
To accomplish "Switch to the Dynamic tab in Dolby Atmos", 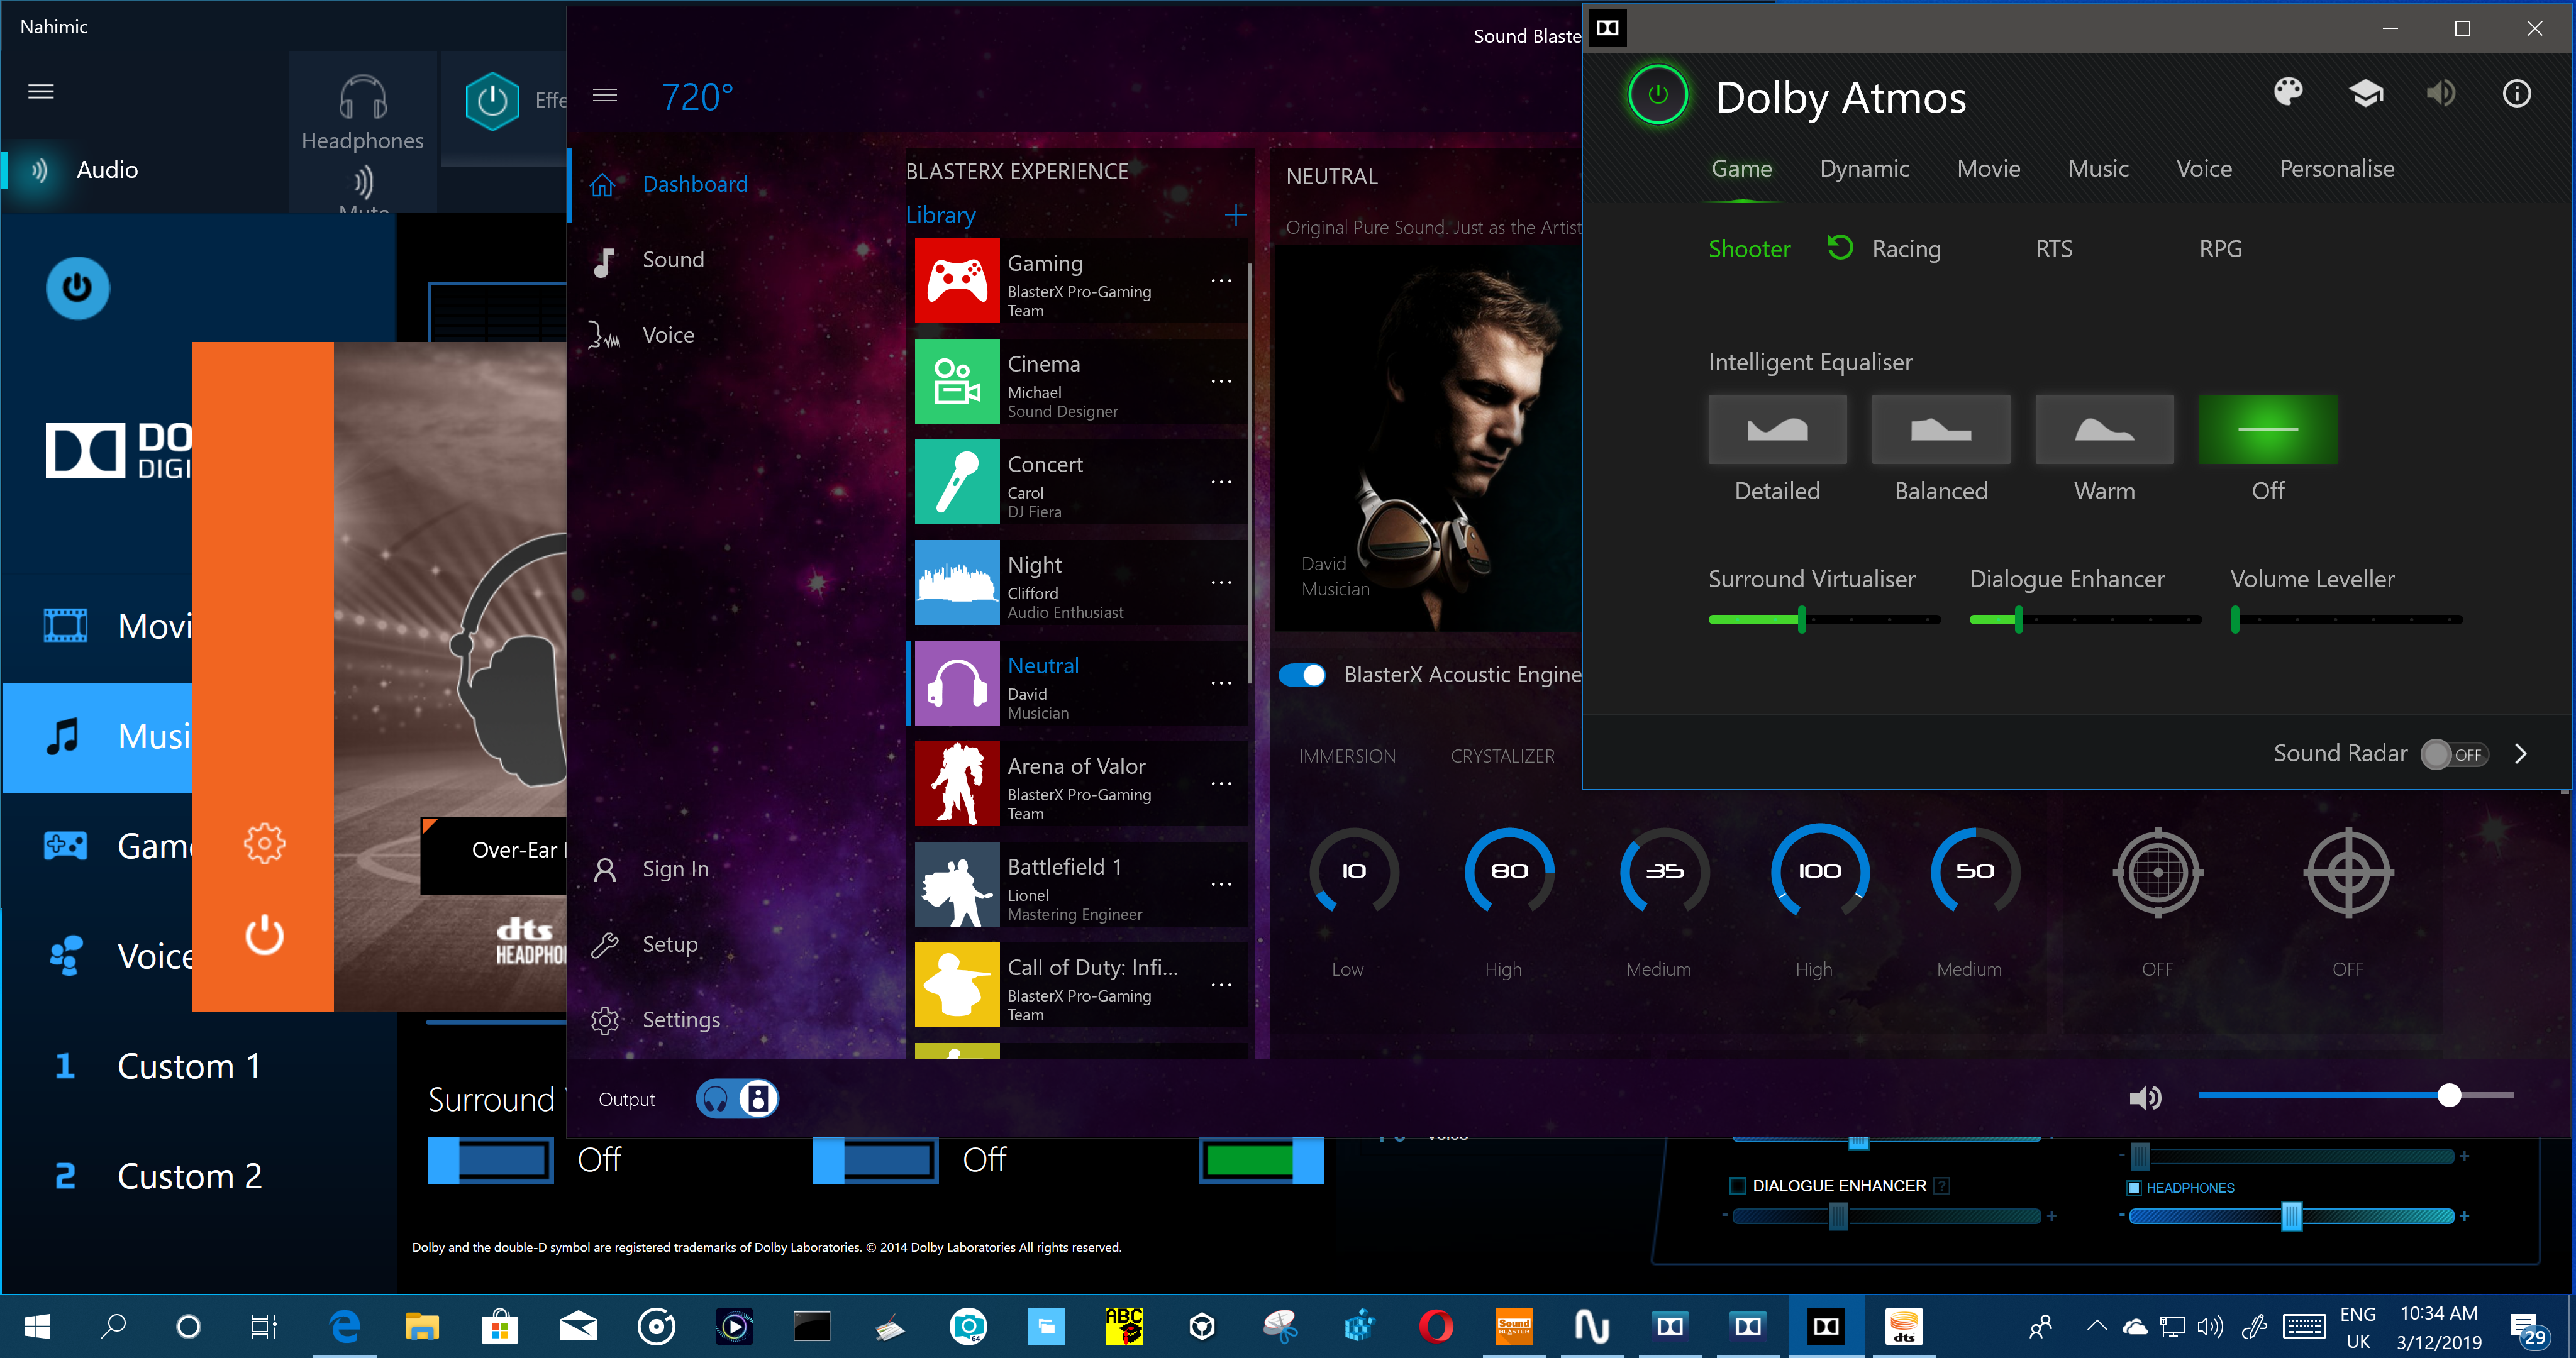I will point(1864,169).
